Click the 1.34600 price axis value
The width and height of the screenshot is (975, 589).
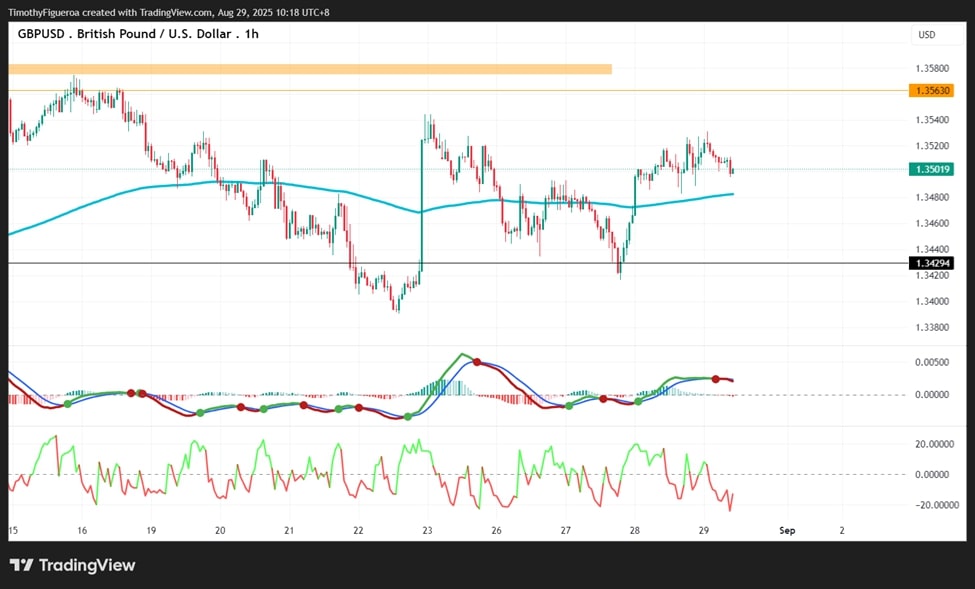click(x=932, y=223)
